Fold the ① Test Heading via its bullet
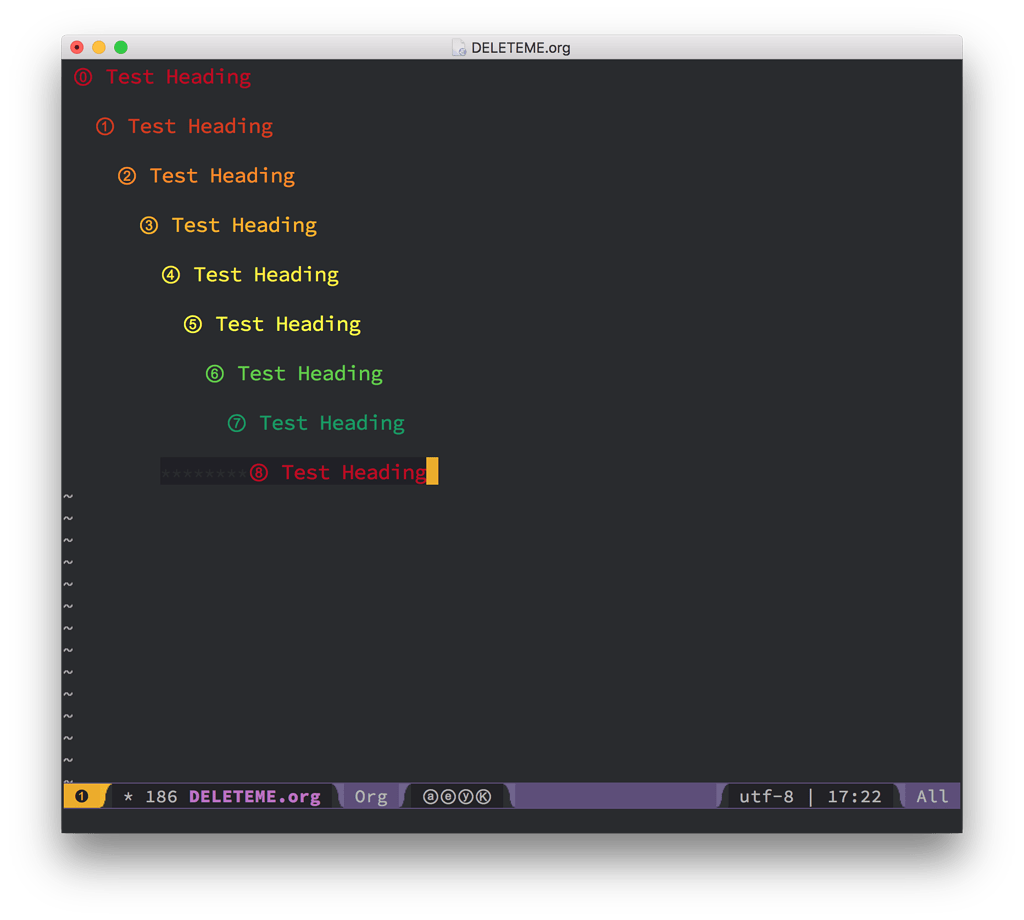This screenshot has height=920, width=1024. pyautogui.click(x=104, y=126)
